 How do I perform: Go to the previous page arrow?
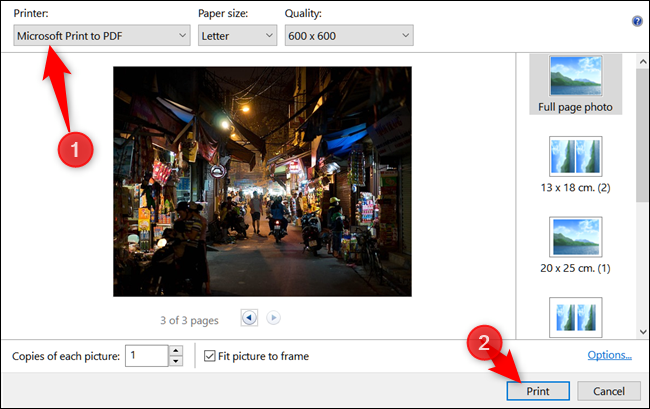coord(249,318)
